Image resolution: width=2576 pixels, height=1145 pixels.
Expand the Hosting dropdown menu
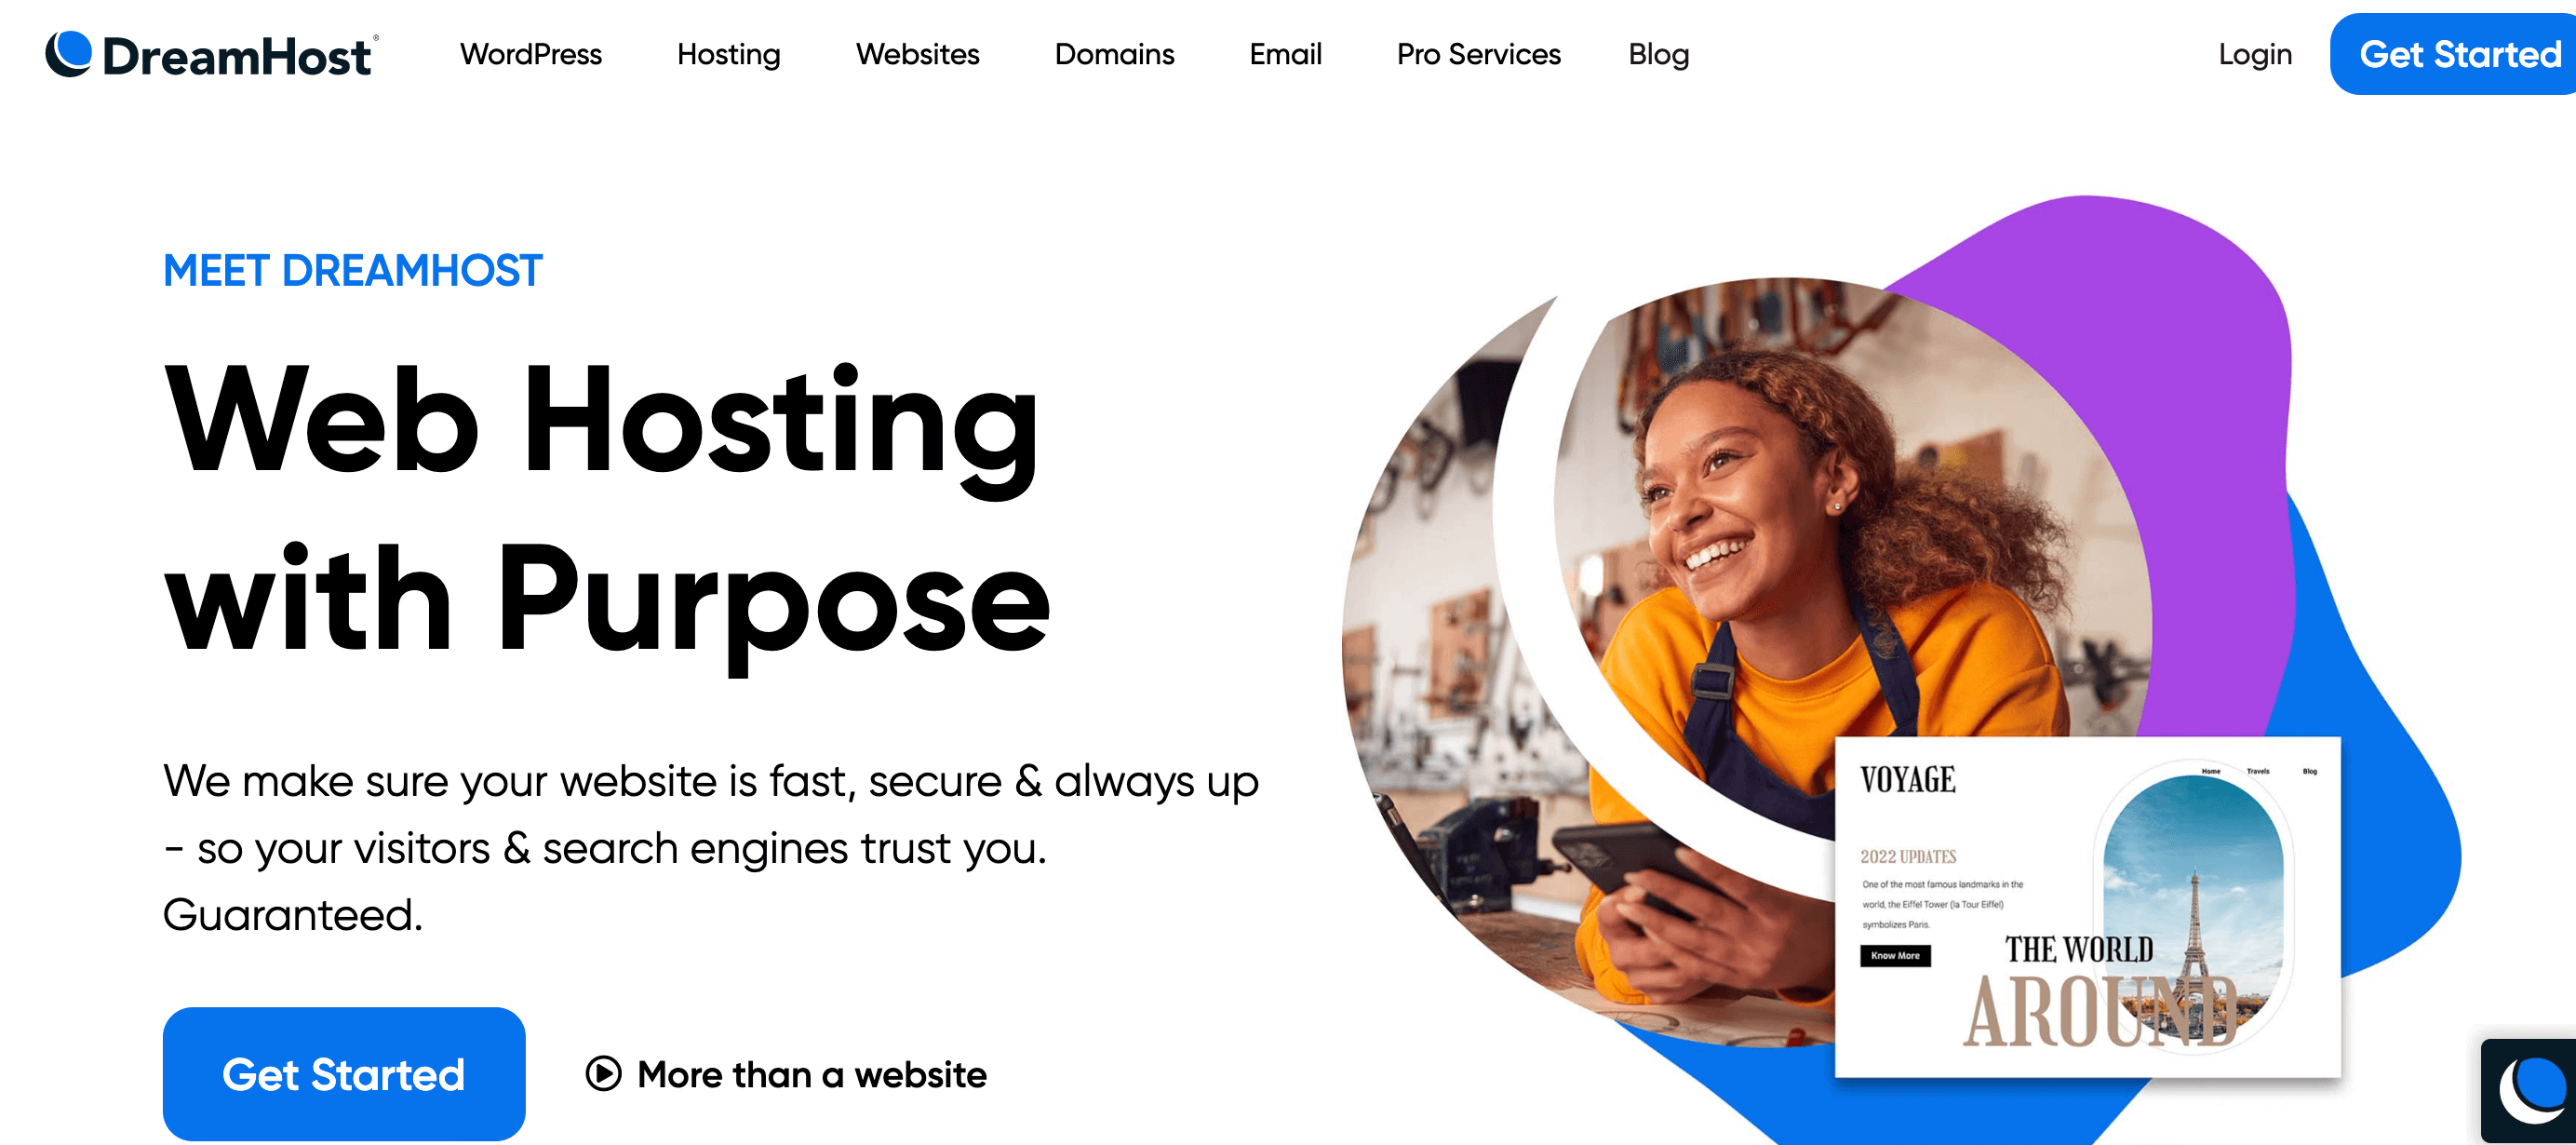pos(728,54)
